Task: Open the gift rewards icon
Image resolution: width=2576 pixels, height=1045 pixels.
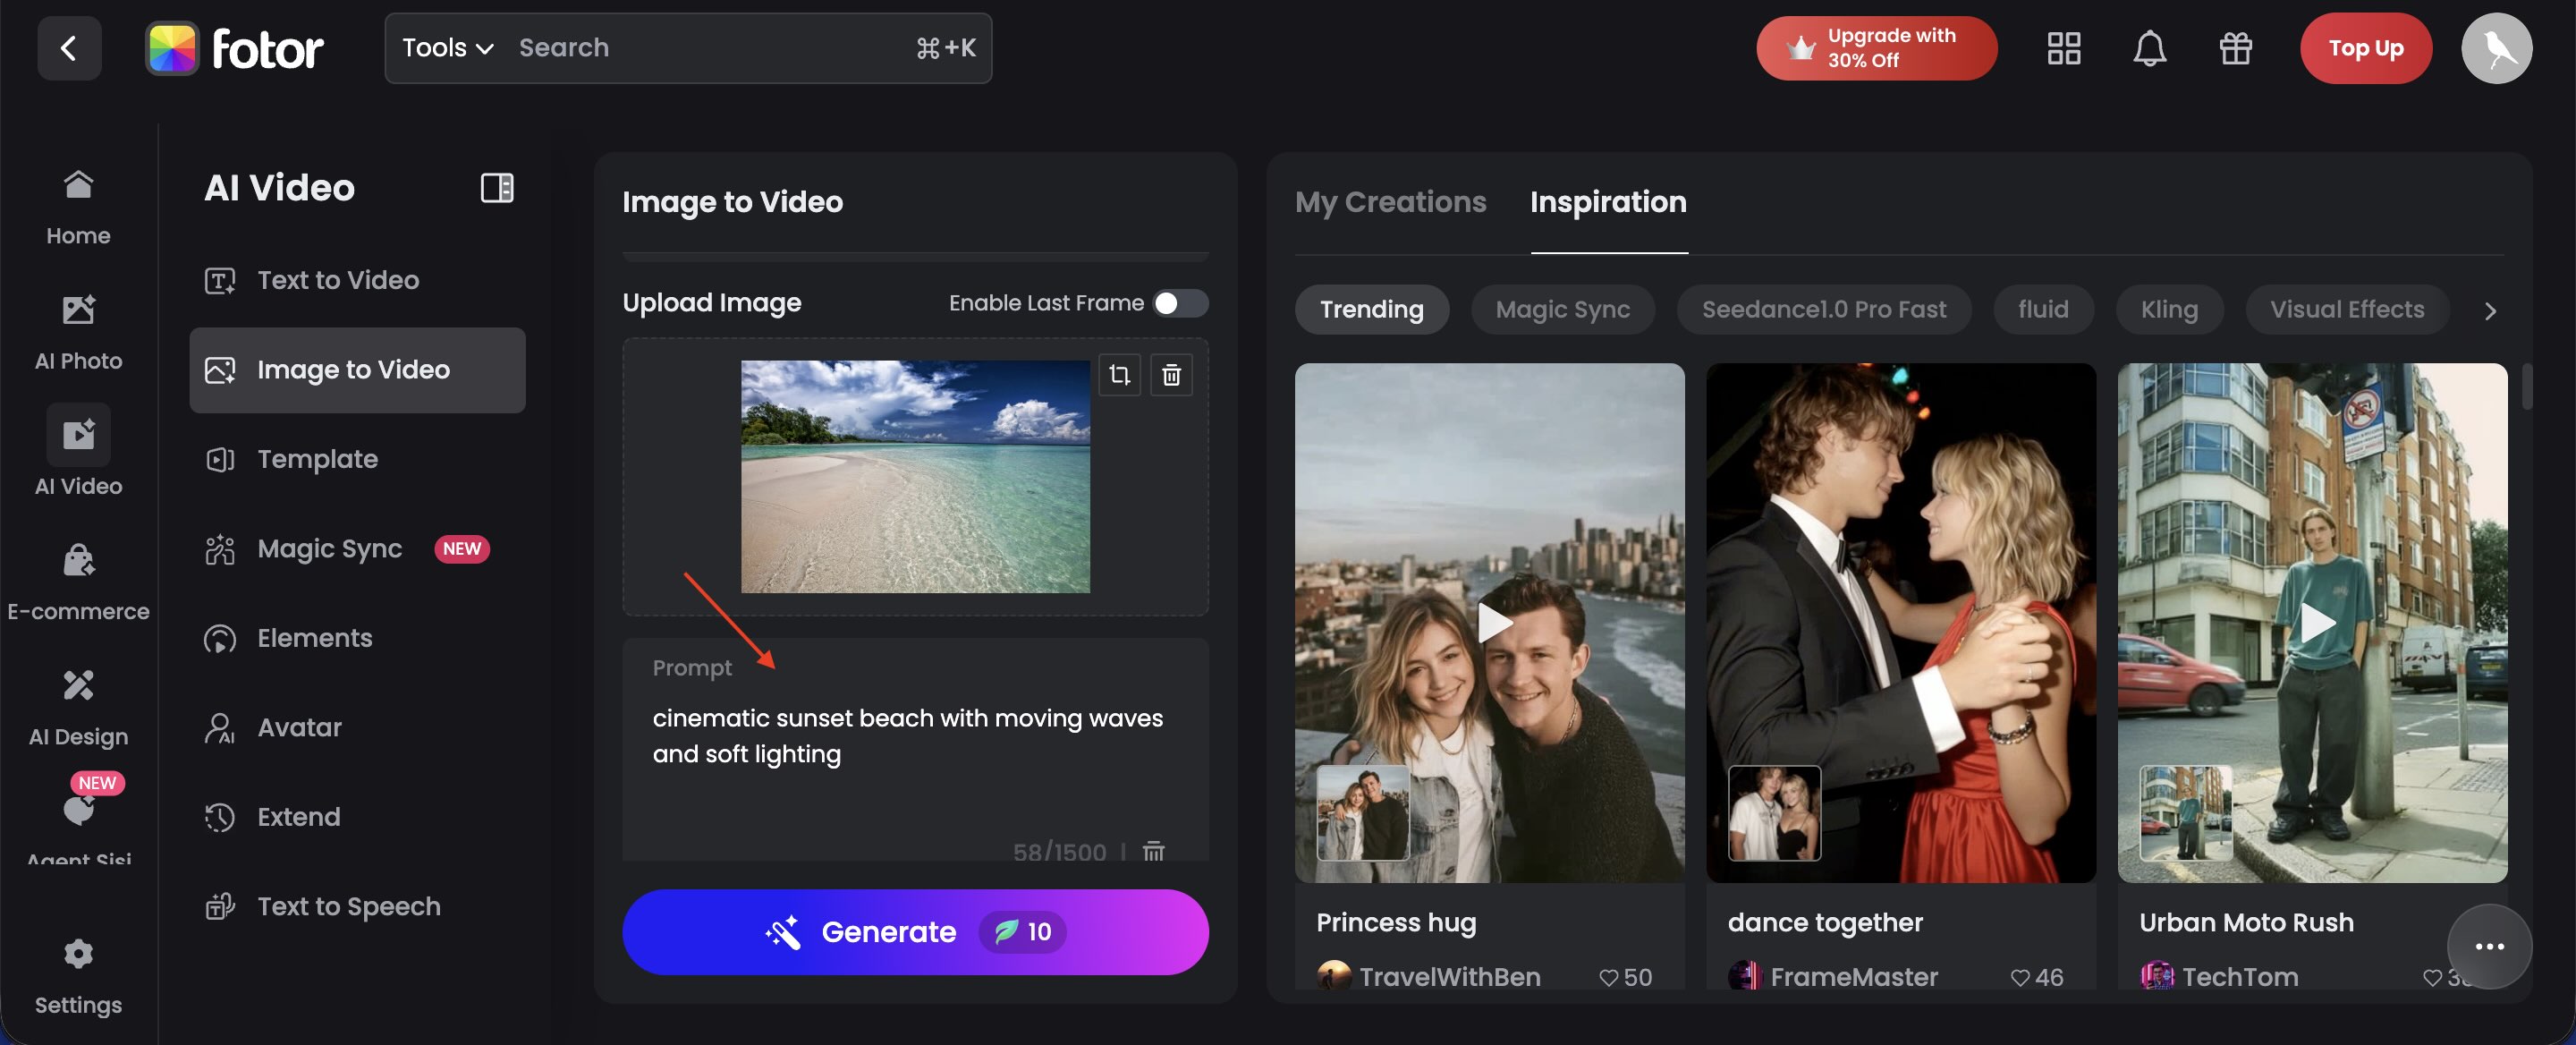Action: 2235,48
